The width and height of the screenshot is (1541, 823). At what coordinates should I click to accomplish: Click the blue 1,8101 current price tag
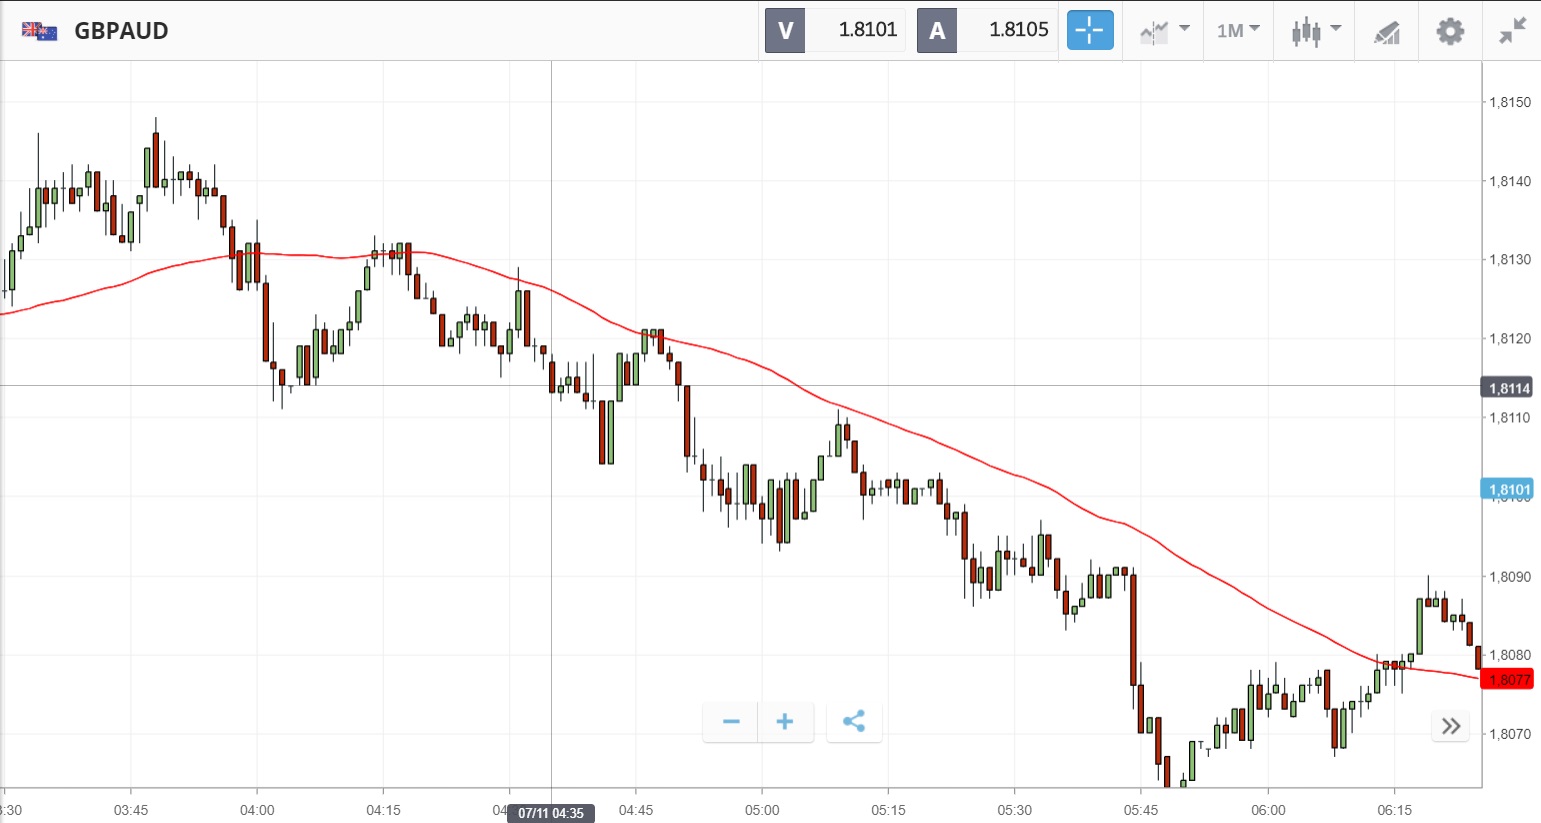pos(1508,489)
